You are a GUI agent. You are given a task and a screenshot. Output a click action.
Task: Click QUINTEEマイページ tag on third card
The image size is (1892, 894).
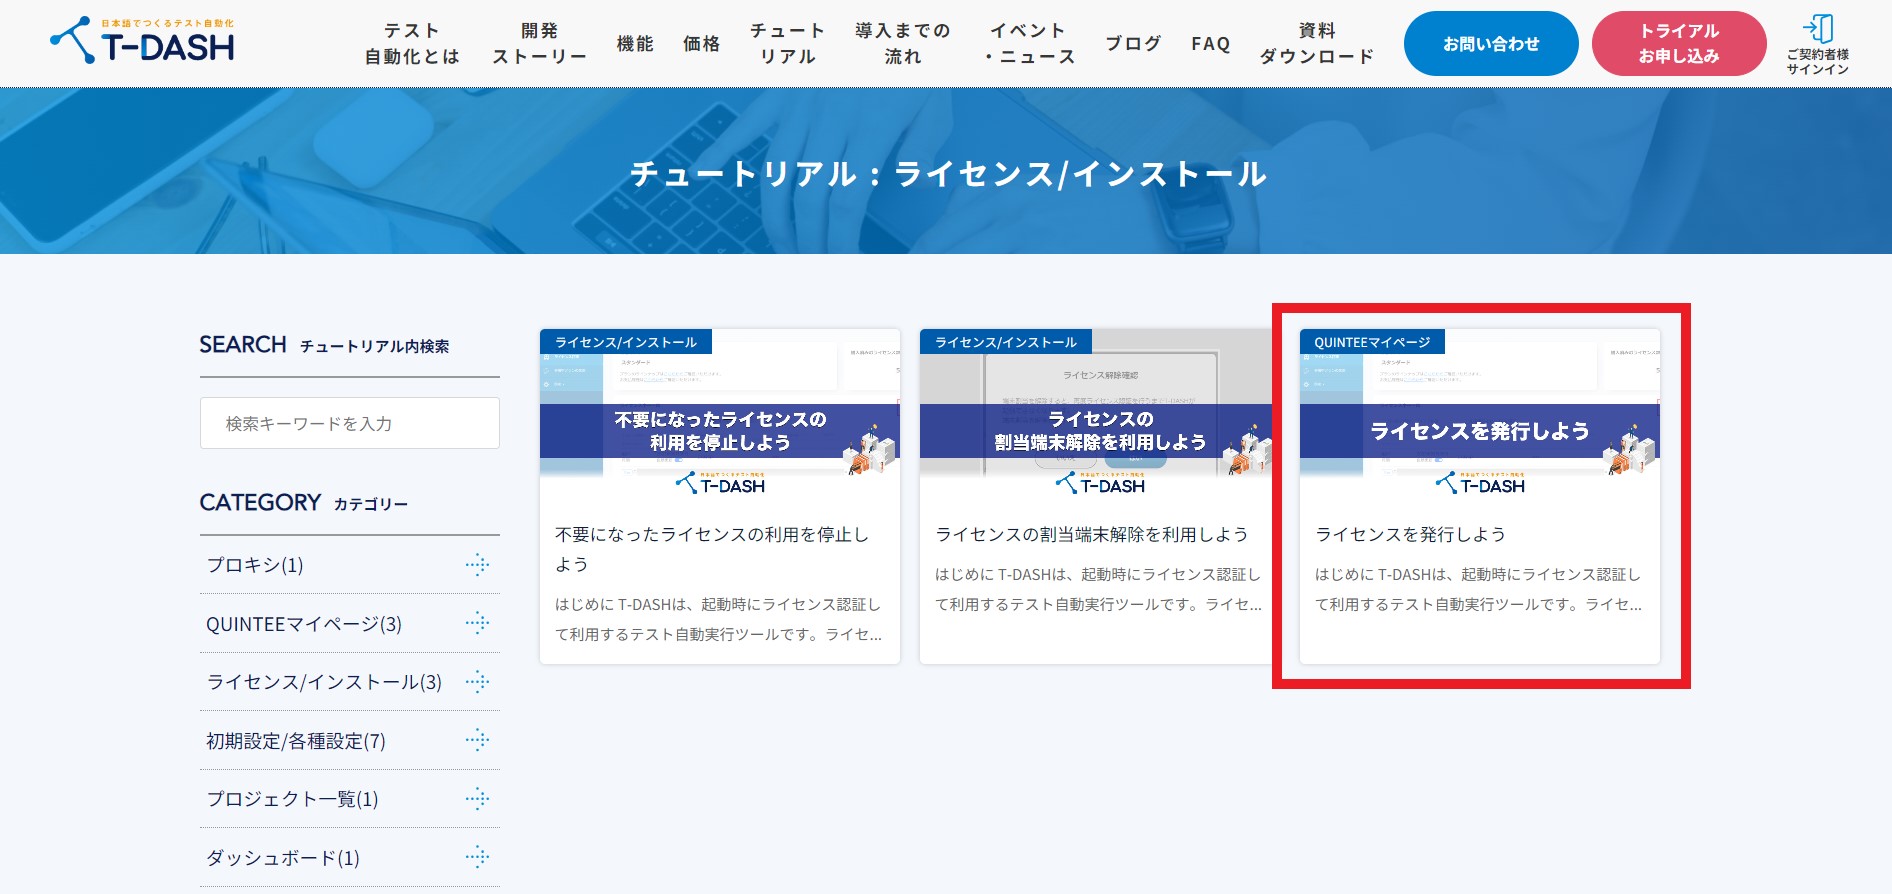1372,342
